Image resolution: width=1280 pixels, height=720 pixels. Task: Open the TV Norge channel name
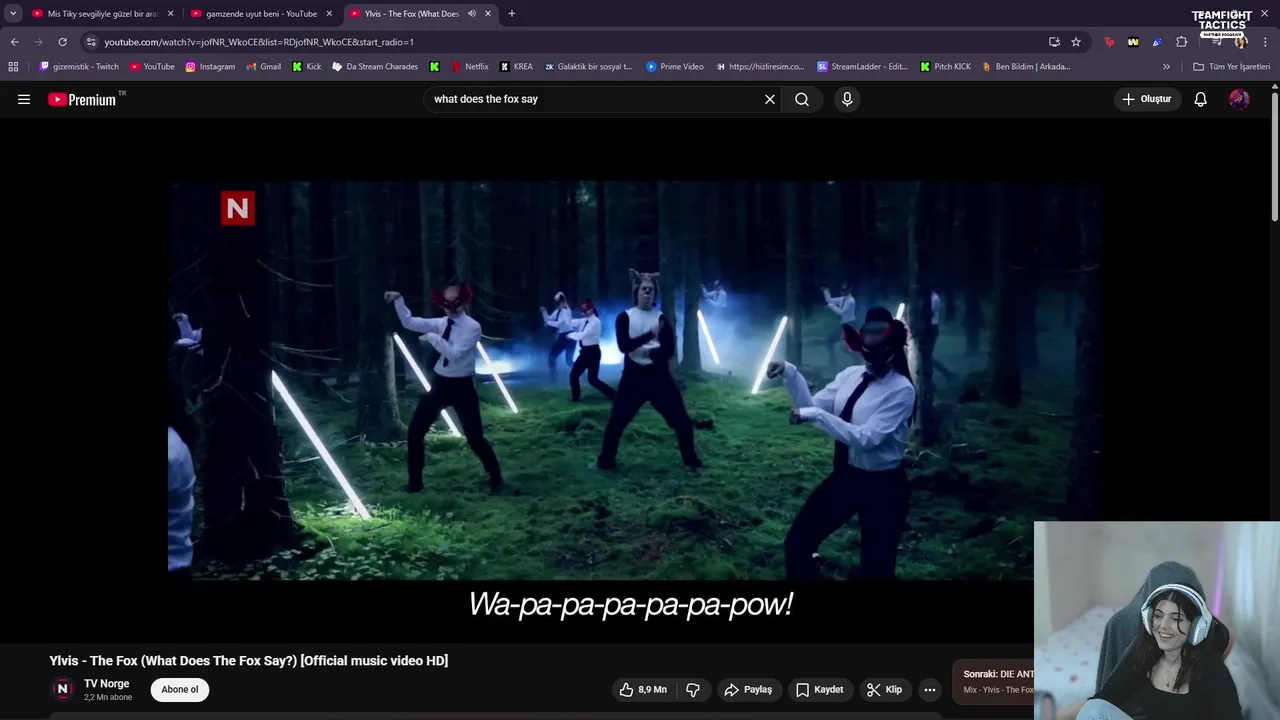coord(106,684)
